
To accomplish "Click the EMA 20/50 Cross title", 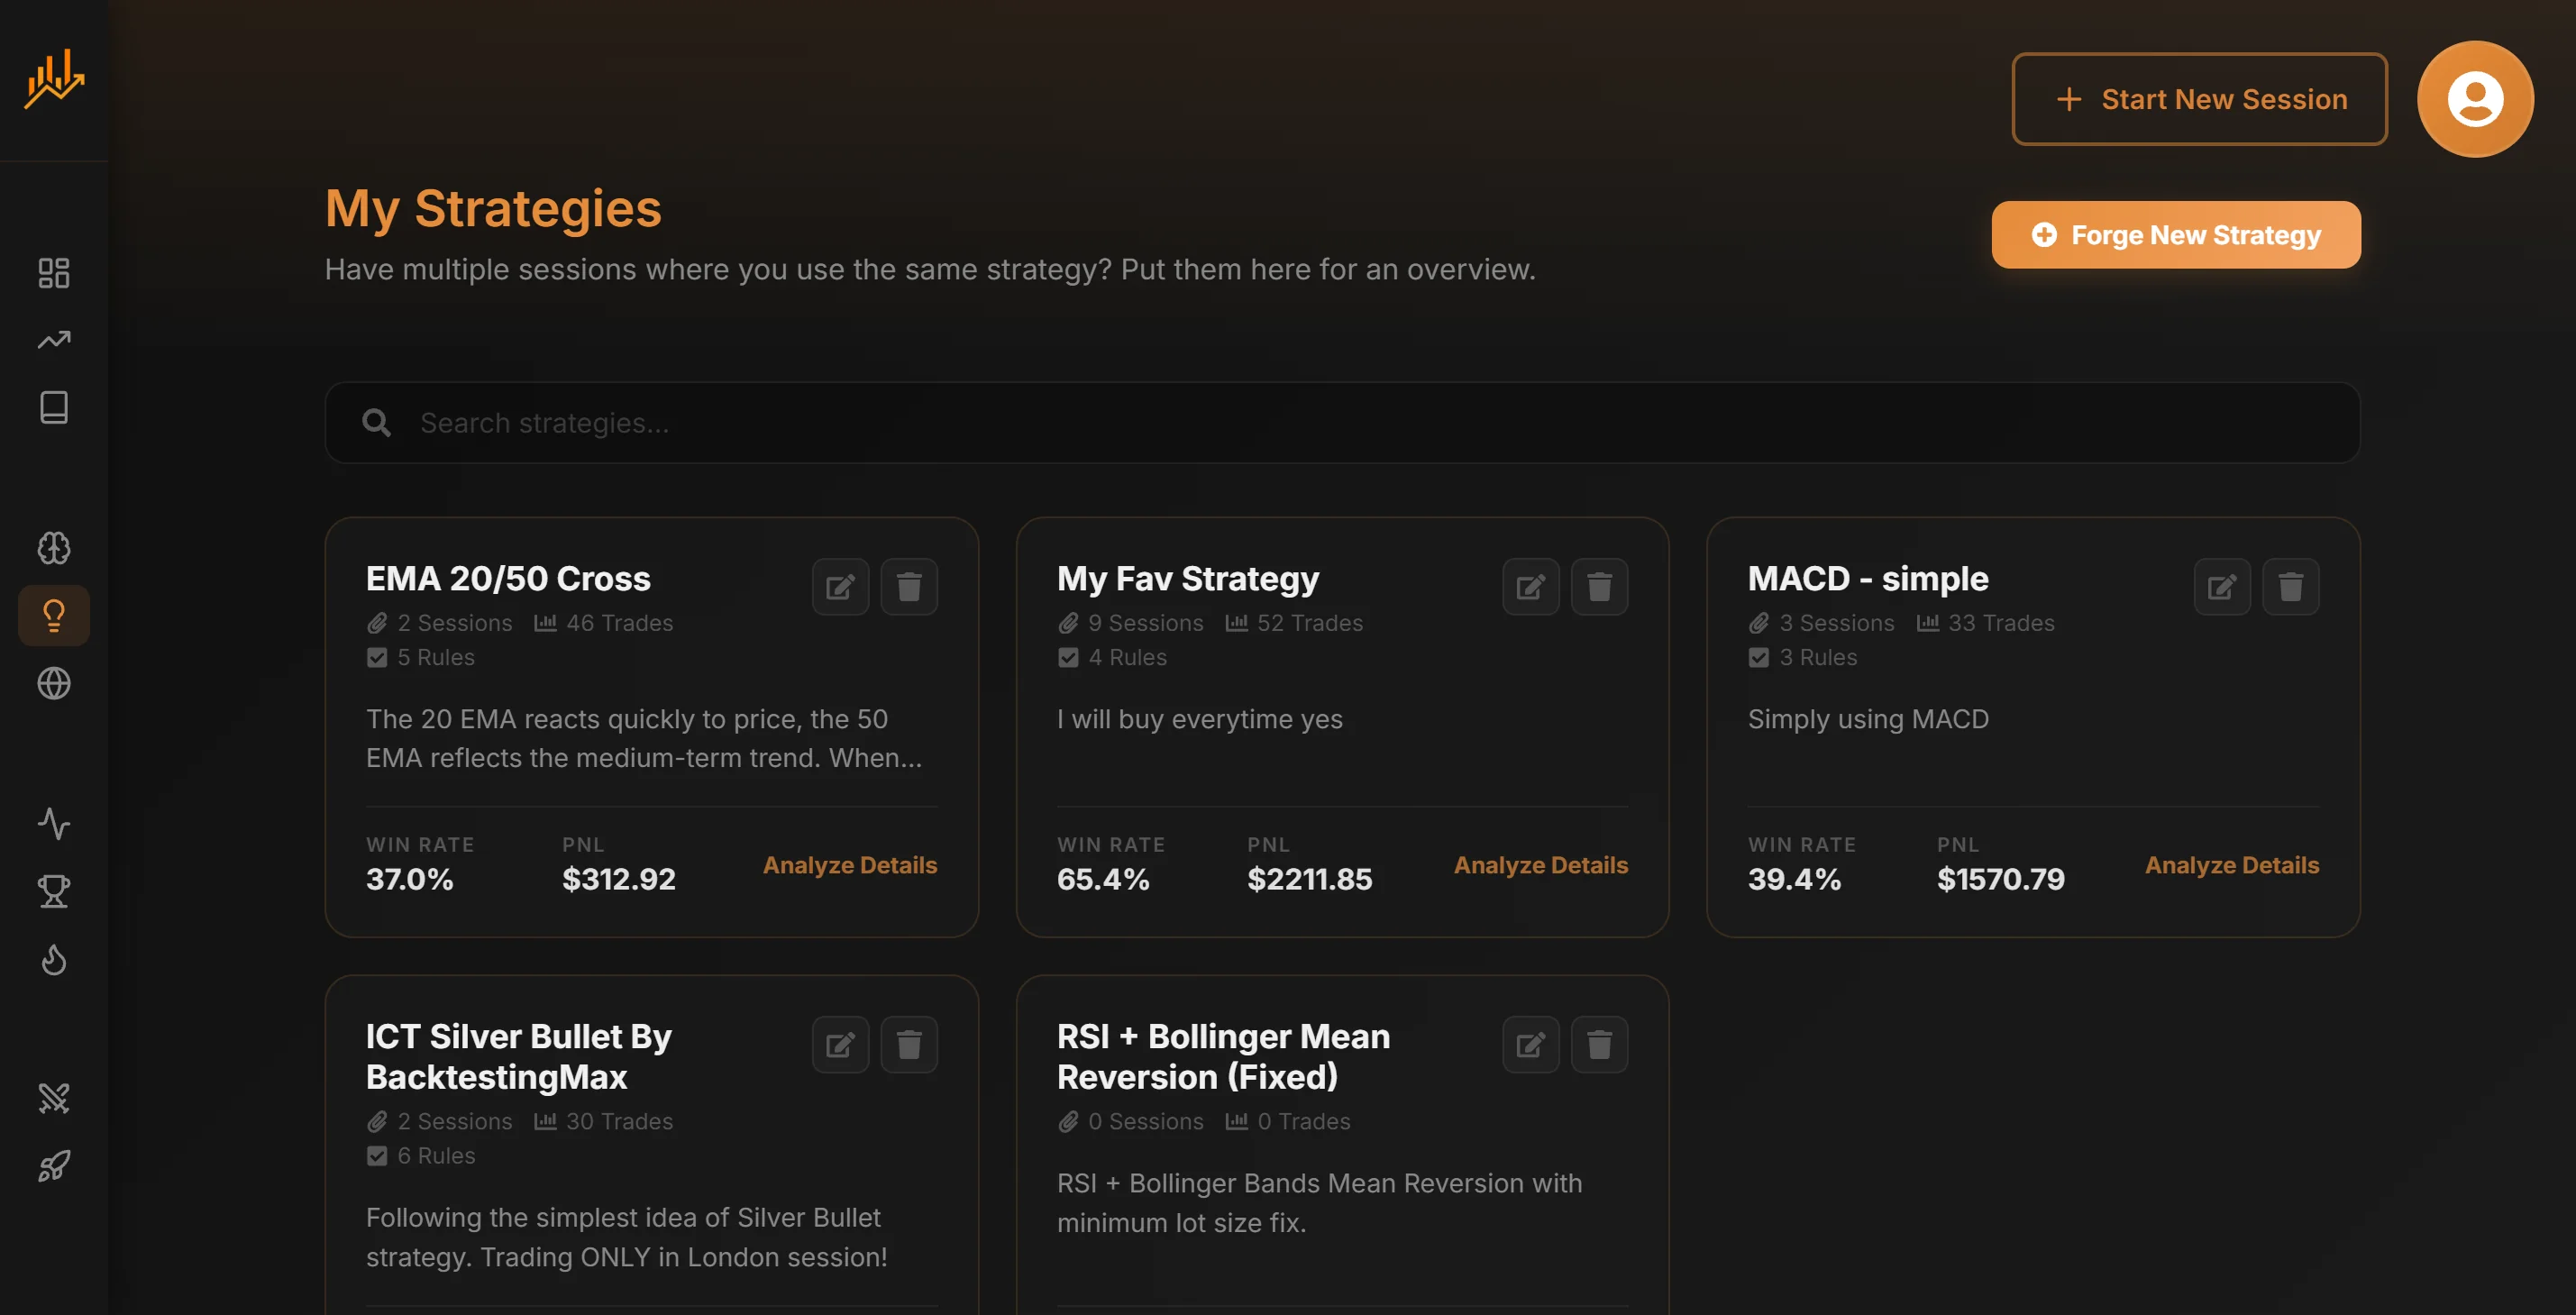I will click(508, 578).
